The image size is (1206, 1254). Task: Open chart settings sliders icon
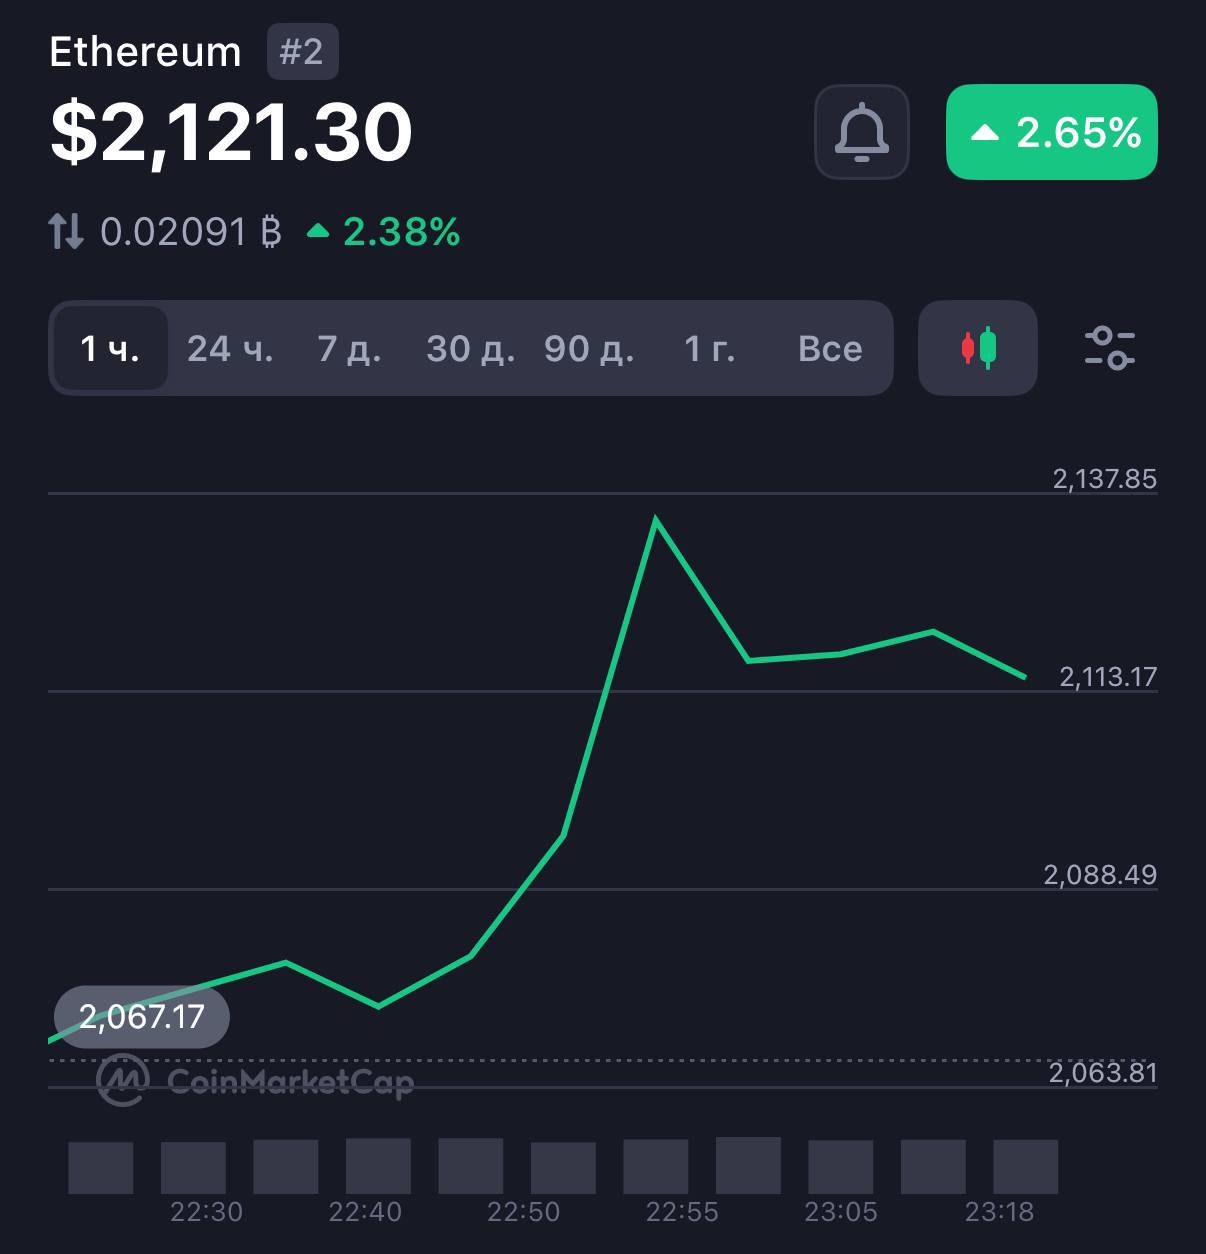1110,348
